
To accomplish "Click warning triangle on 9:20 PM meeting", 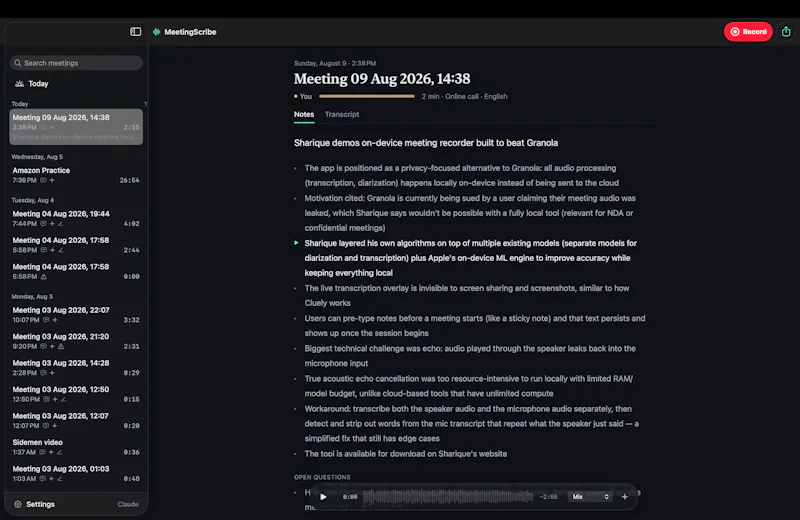I will (61, 346).
